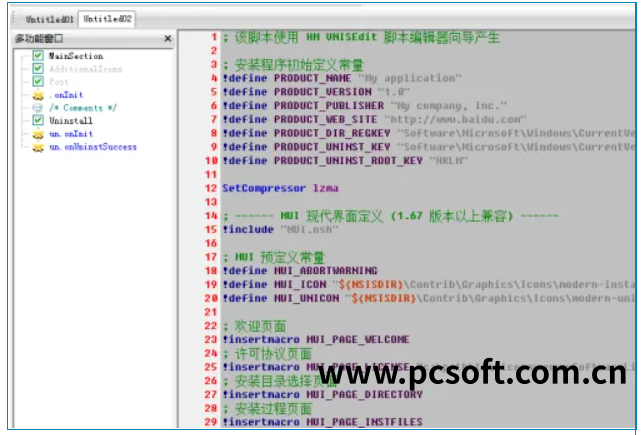Click line number 12 in the gutter
642x435 pixels.
click(211, 187)
